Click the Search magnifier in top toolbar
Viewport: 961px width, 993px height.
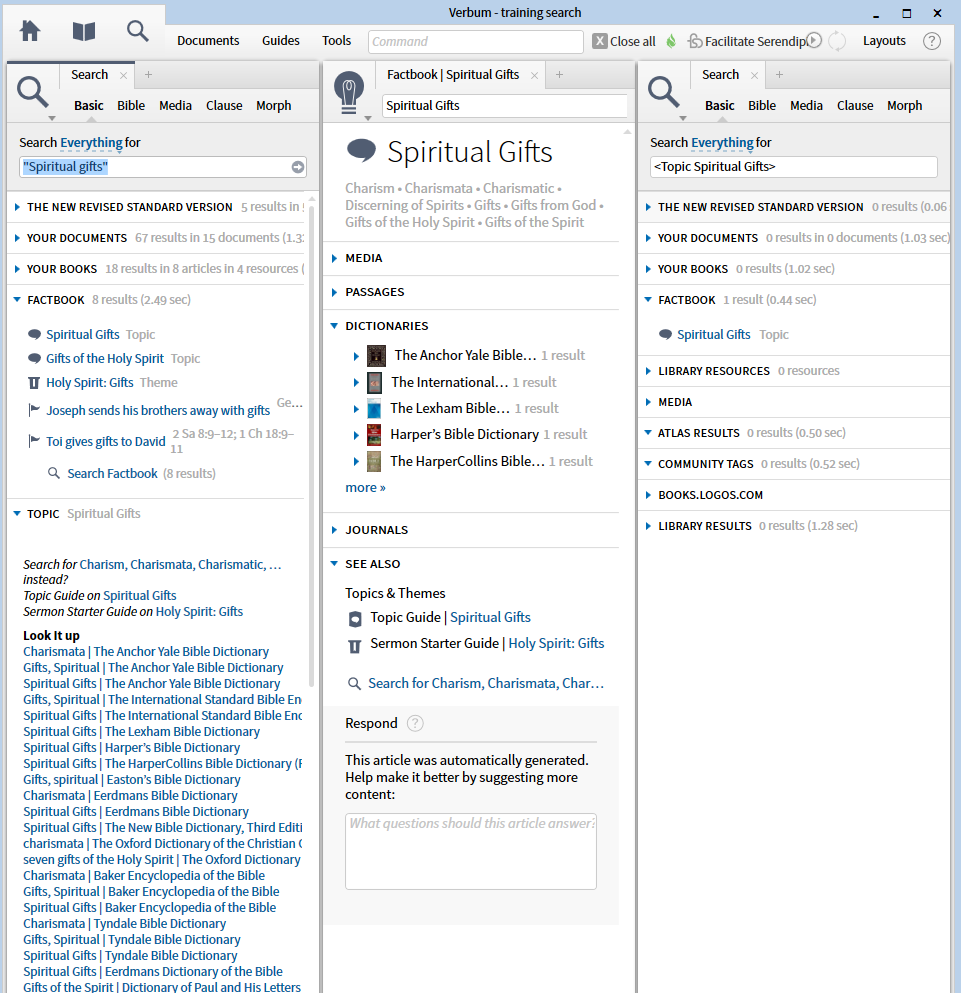click(x=137, y=31)
